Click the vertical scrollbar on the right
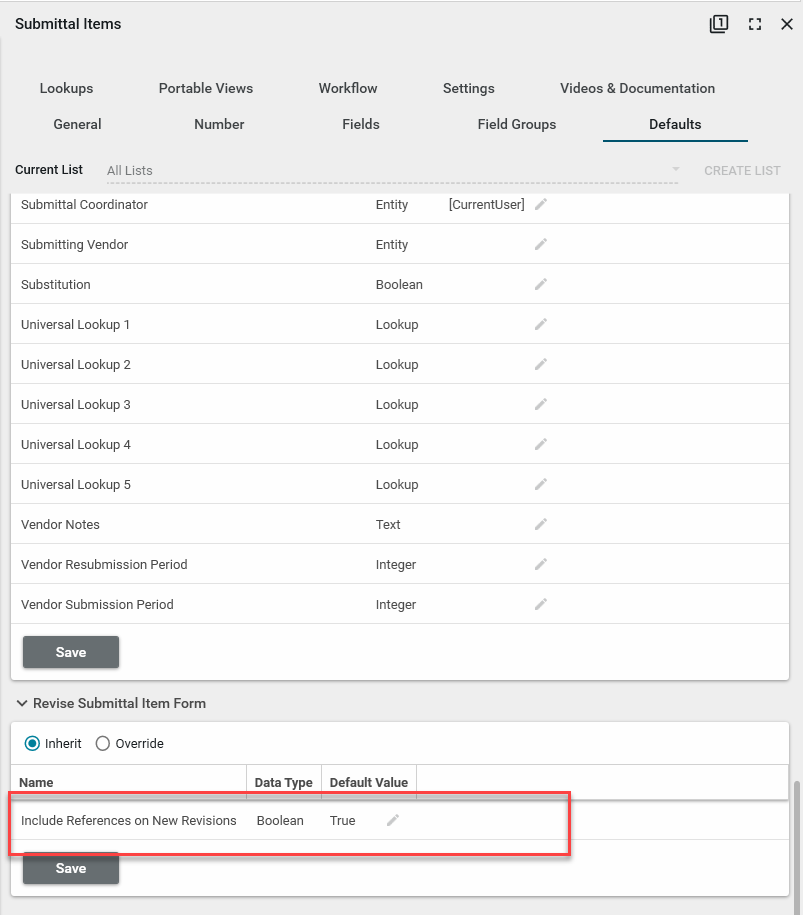The image size is (803, 915). tap(797, 840)
